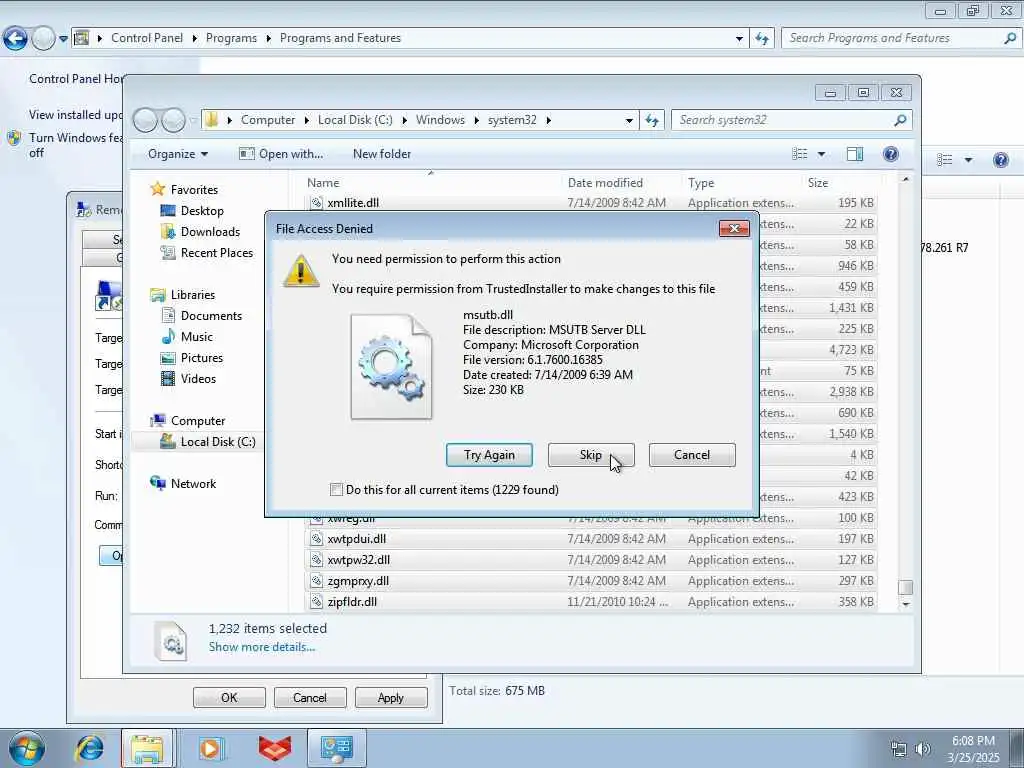Click OK in the properties dialog
The image size is (1024, 768).
[x=229, y=697]
